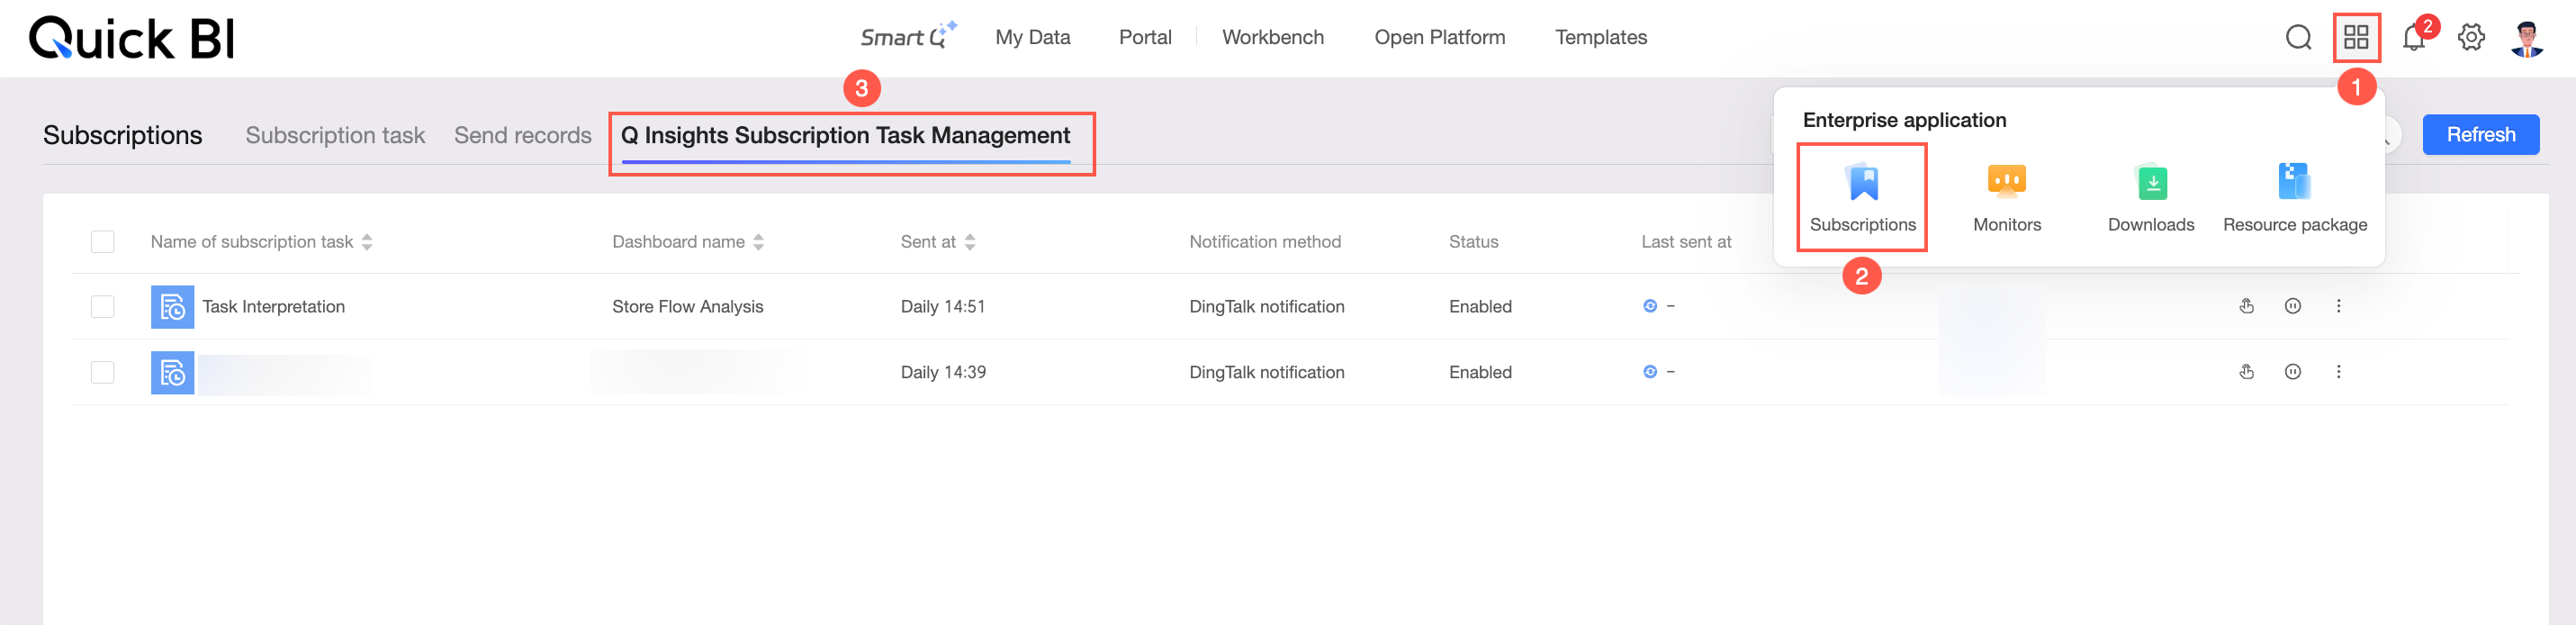Open more options for Daily 14:39 row
Image resolution: width=2576 pixels, height=625 pixels.
2338,372
